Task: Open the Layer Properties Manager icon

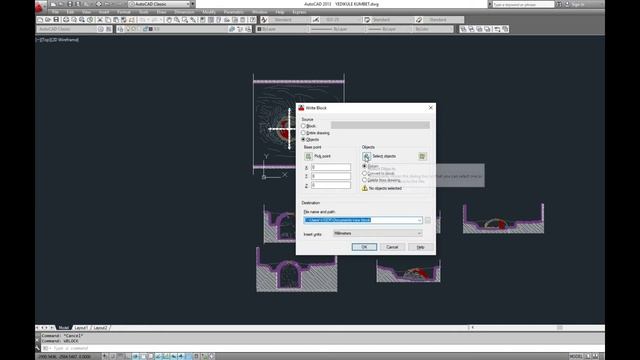Action: click(121, 29)
